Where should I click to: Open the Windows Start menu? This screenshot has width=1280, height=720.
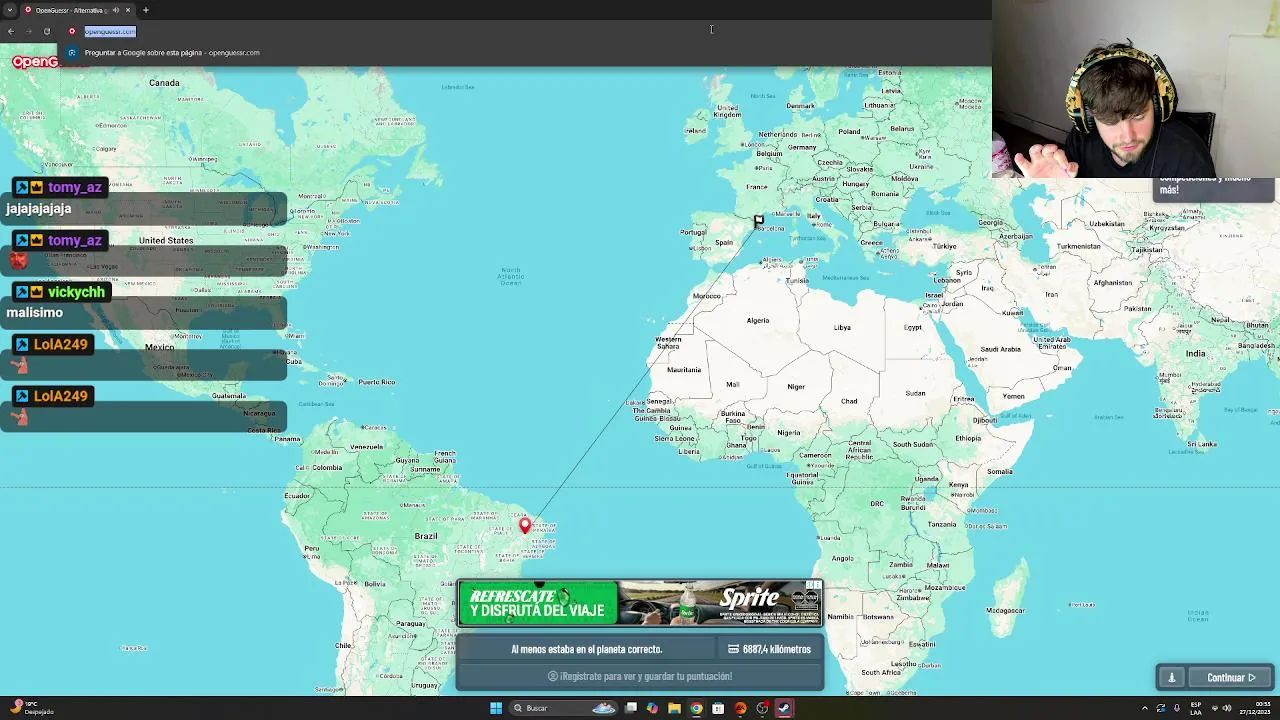coord(496,708)
